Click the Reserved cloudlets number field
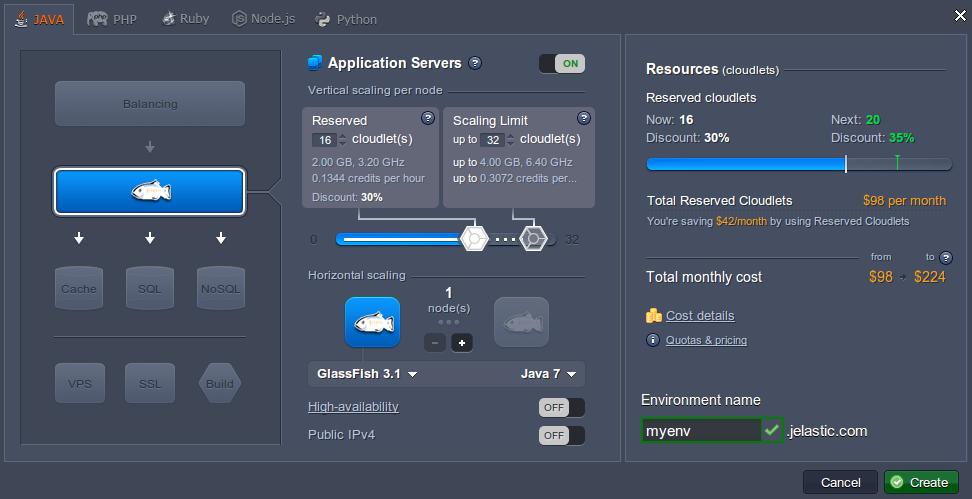This screenshot has height=499, width=972. pyautogui.click(x=325, y=140)
